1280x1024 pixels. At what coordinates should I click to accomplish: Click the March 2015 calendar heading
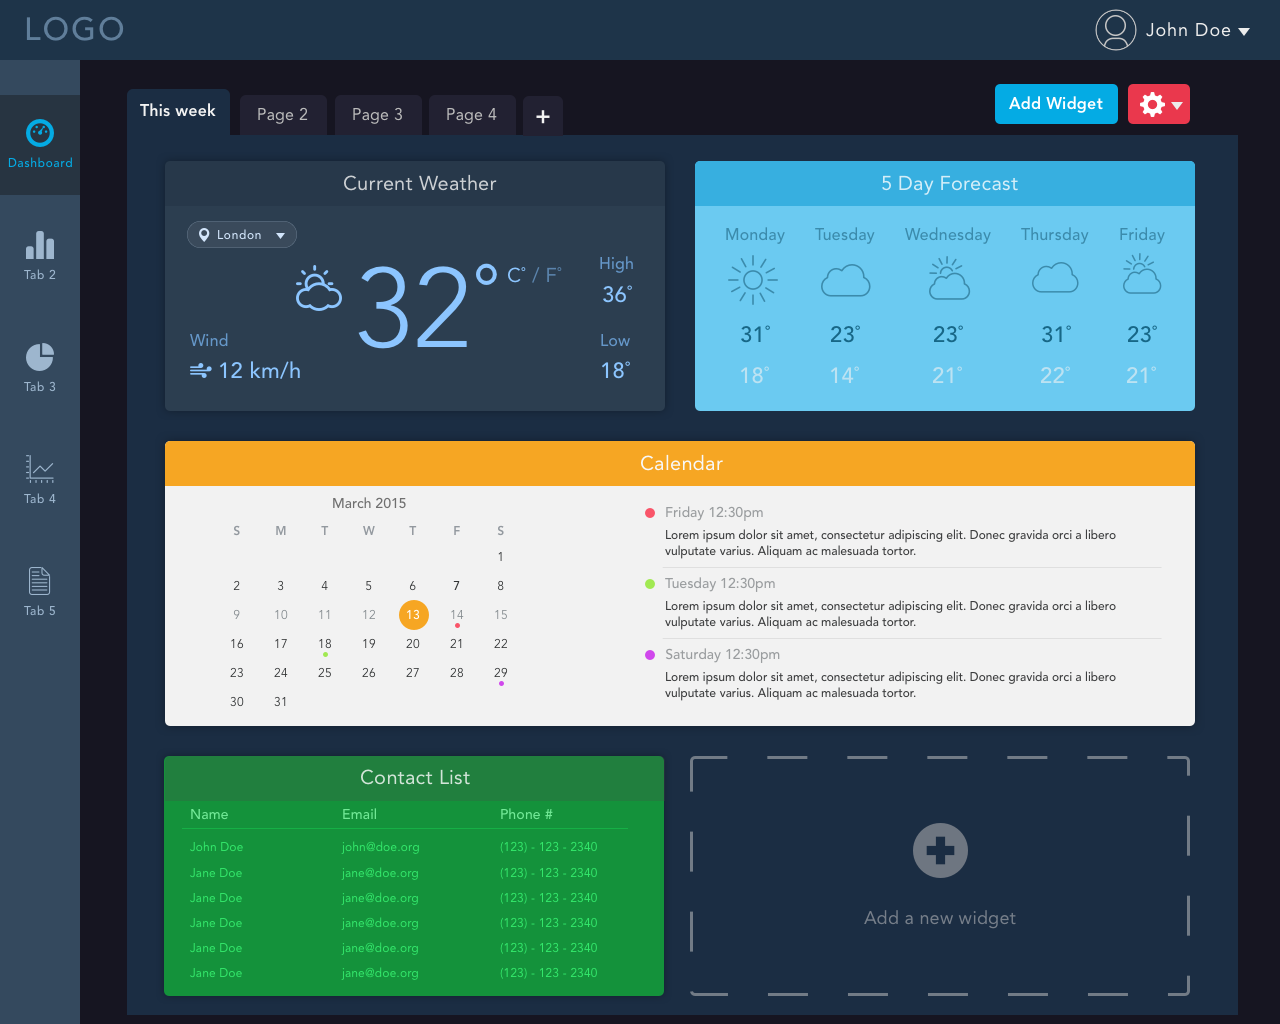click(x=369, y=503)
